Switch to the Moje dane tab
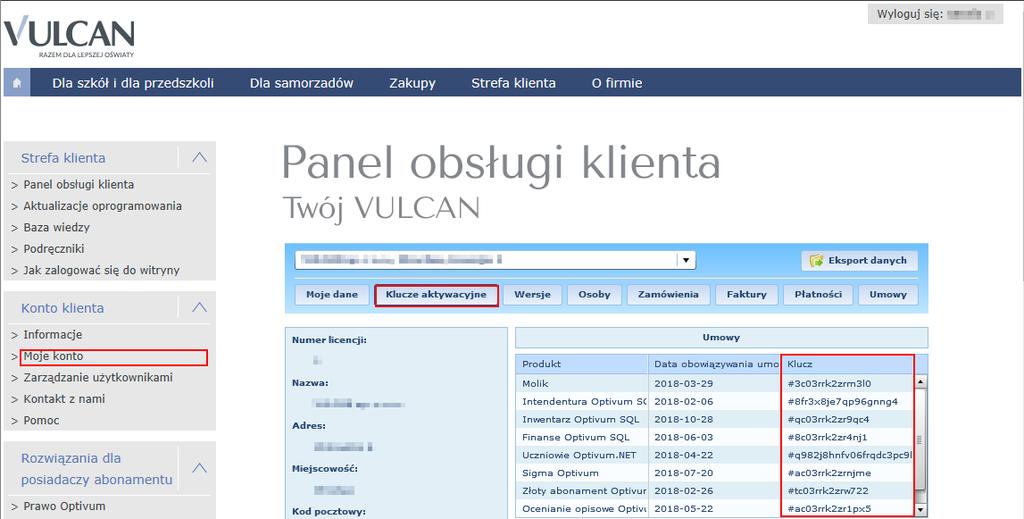The height and width of the screenshot is (519, 1024). (x=332, y=294)
